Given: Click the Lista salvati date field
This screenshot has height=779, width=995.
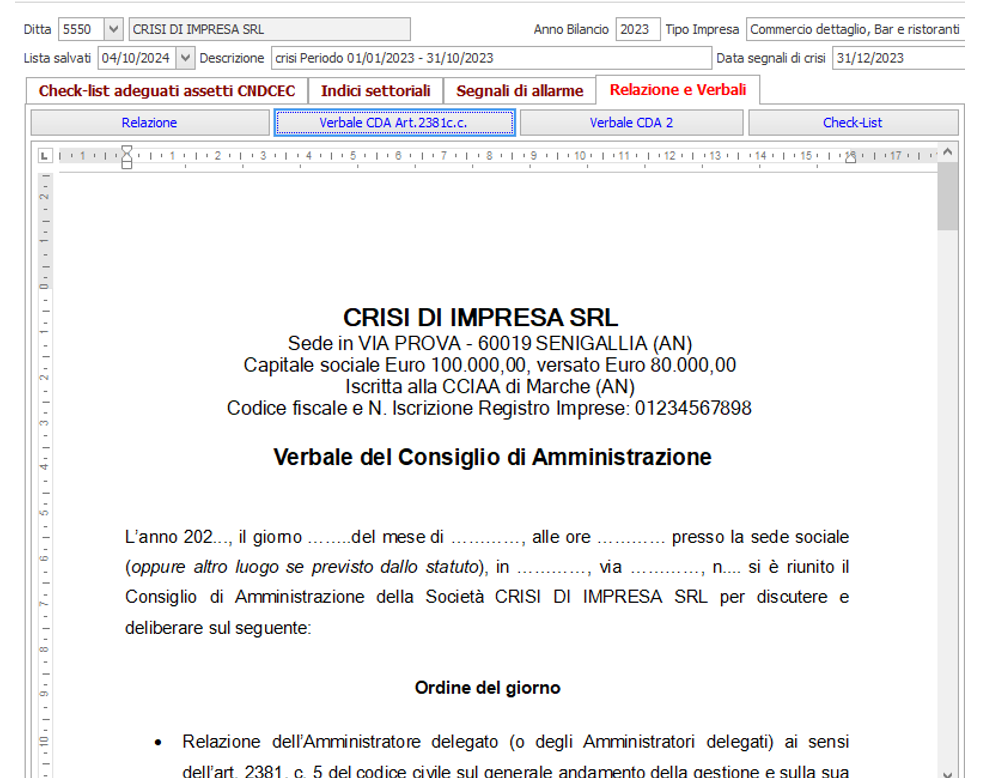Looking at the screenshot, I should [x=137, y=58].
